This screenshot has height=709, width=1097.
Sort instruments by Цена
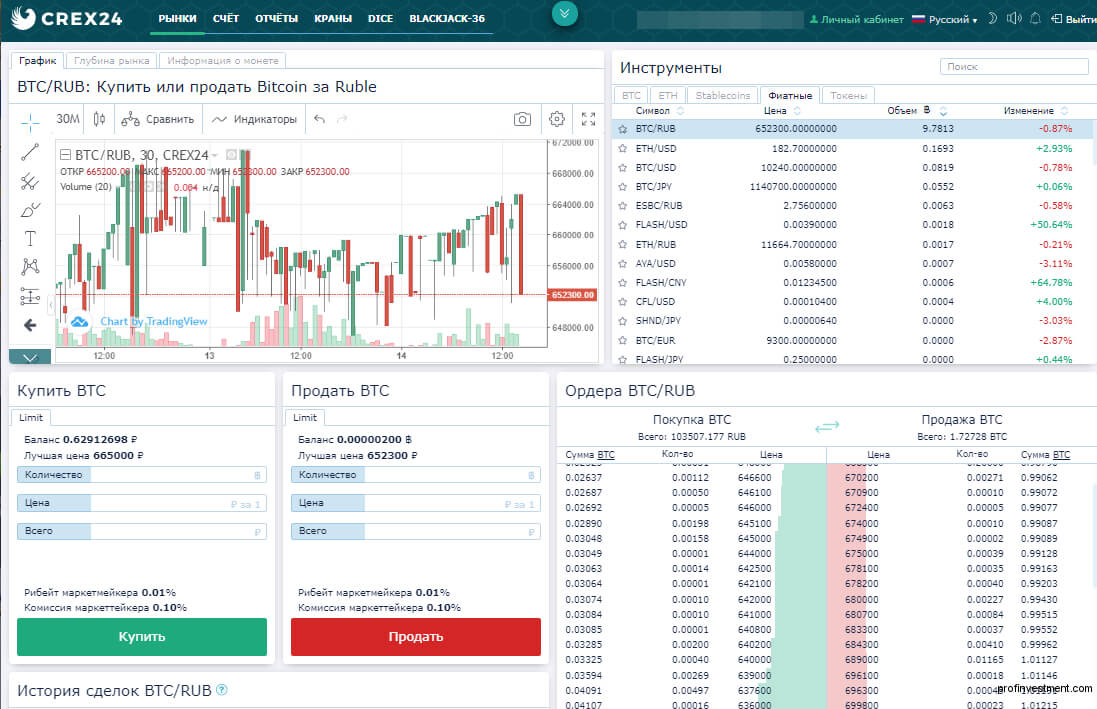(x=782, y=111)
